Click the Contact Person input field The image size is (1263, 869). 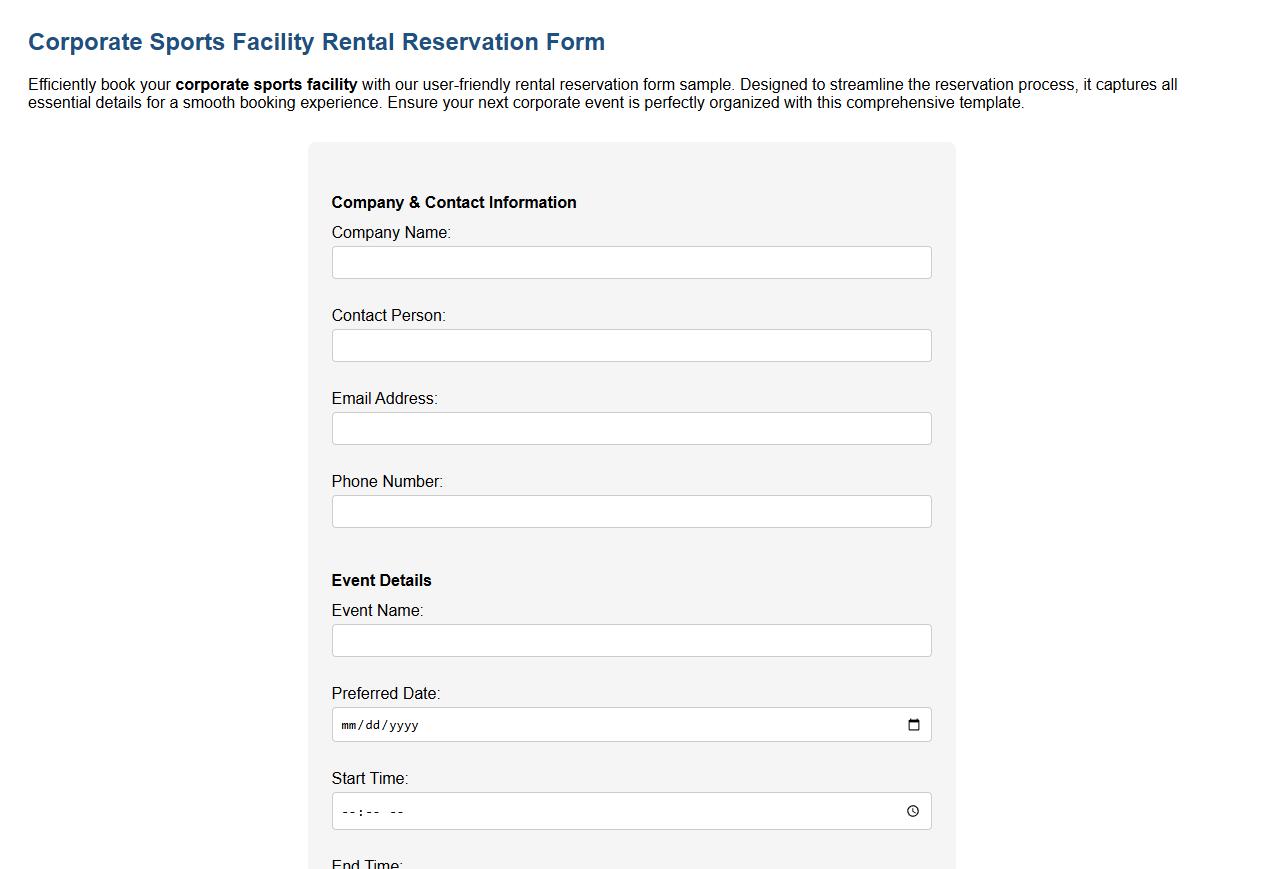tap(631, 345)
